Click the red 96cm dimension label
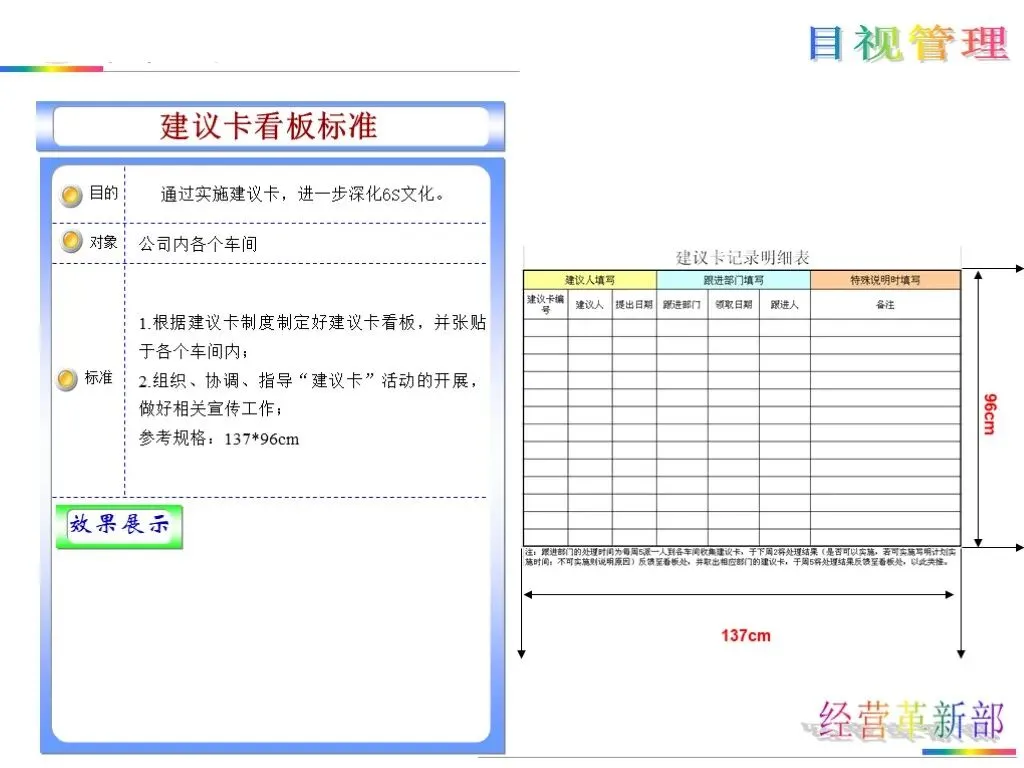 [x=990, y=414]
